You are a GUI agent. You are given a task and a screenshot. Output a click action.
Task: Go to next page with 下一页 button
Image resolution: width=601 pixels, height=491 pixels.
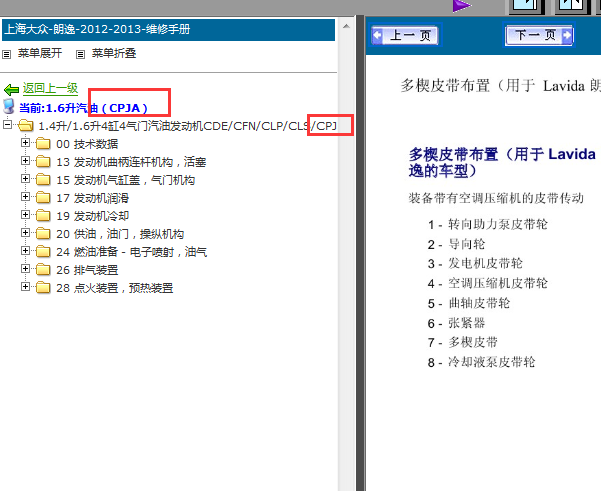click(x=539, y=35)
